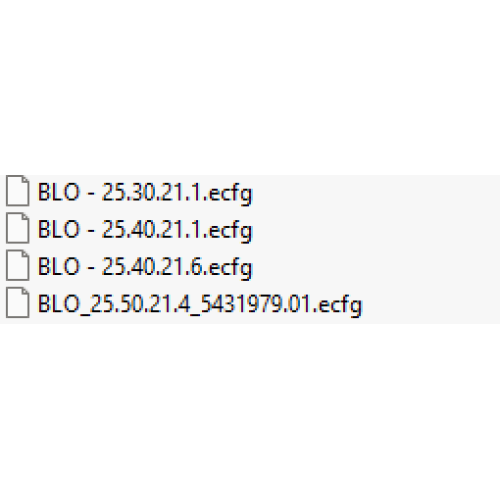
Task: Select the file name BLO - 25.30.21.1.ecfg
Action: click(145, 193)
